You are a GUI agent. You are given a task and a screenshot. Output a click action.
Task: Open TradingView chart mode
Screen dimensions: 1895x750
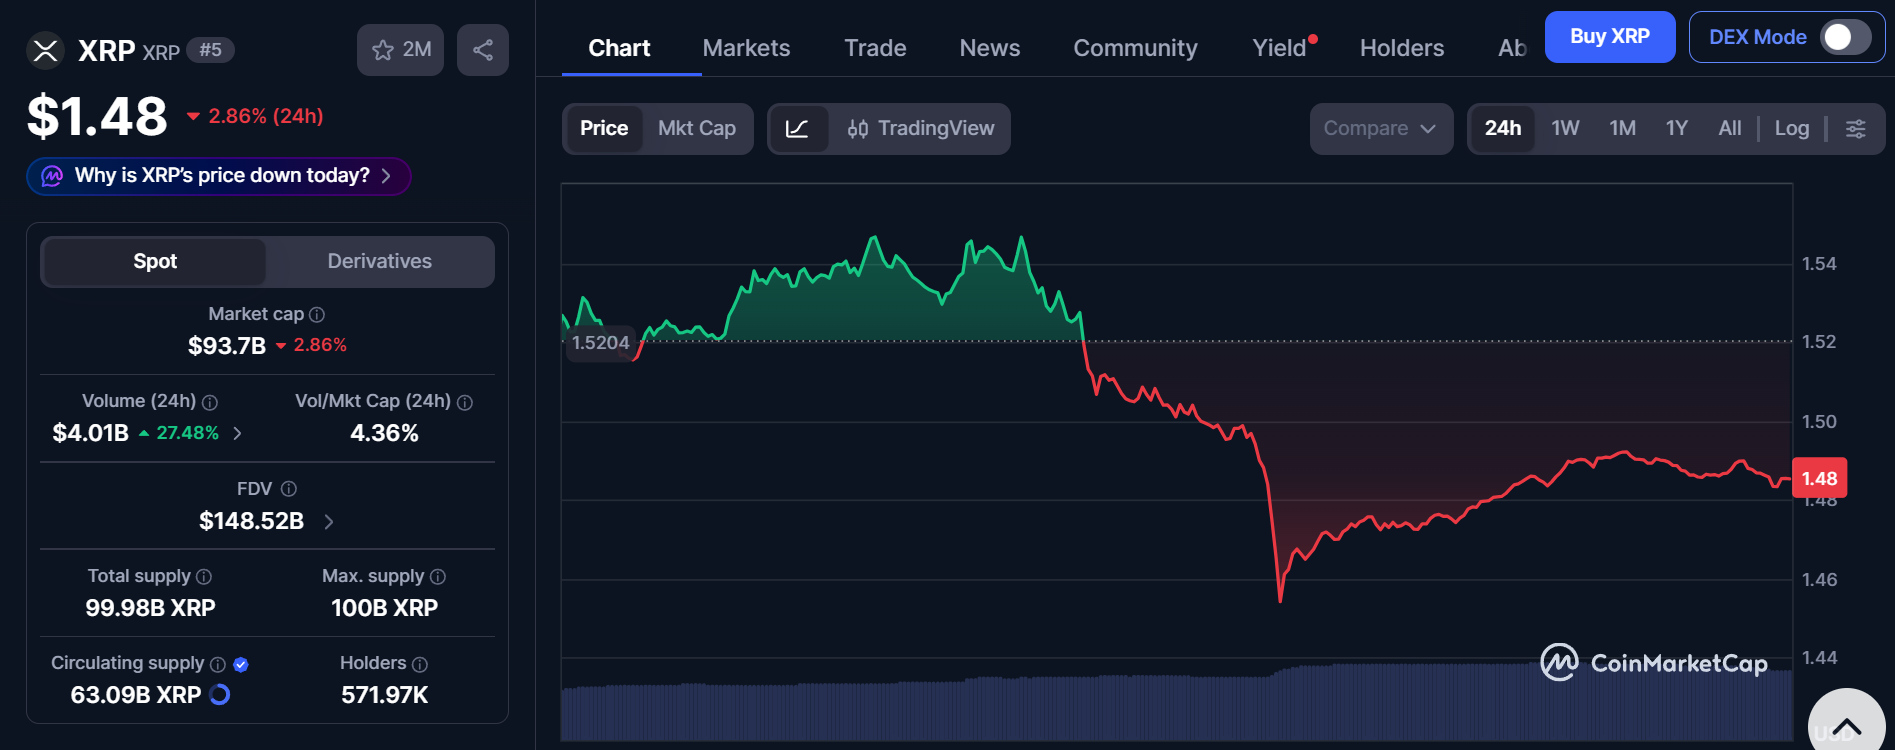tap(921, 129)
